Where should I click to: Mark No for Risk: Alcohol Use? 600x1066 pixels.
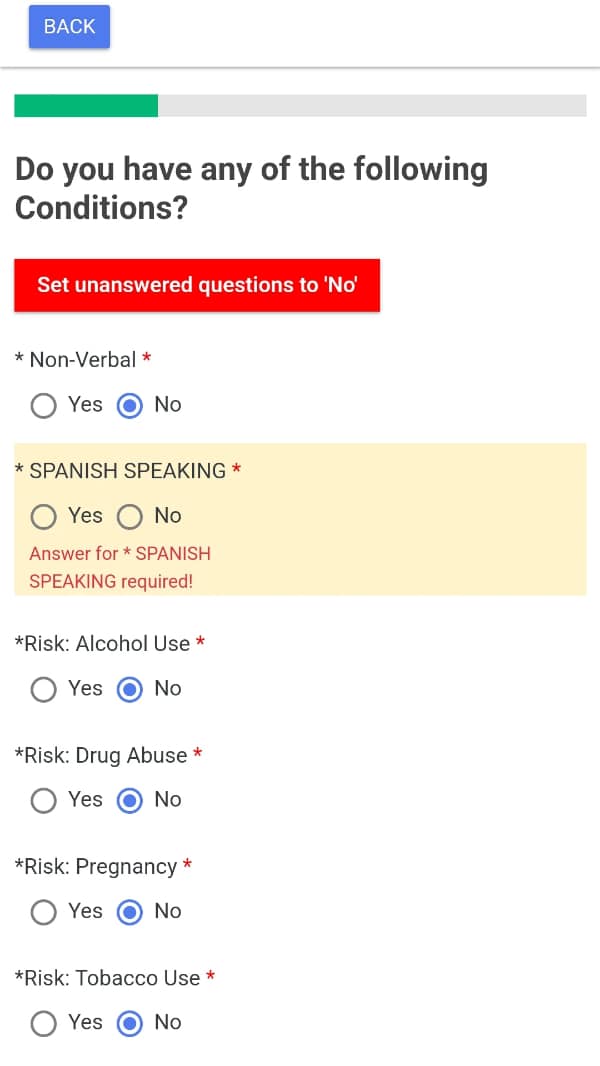pos(130,689)
